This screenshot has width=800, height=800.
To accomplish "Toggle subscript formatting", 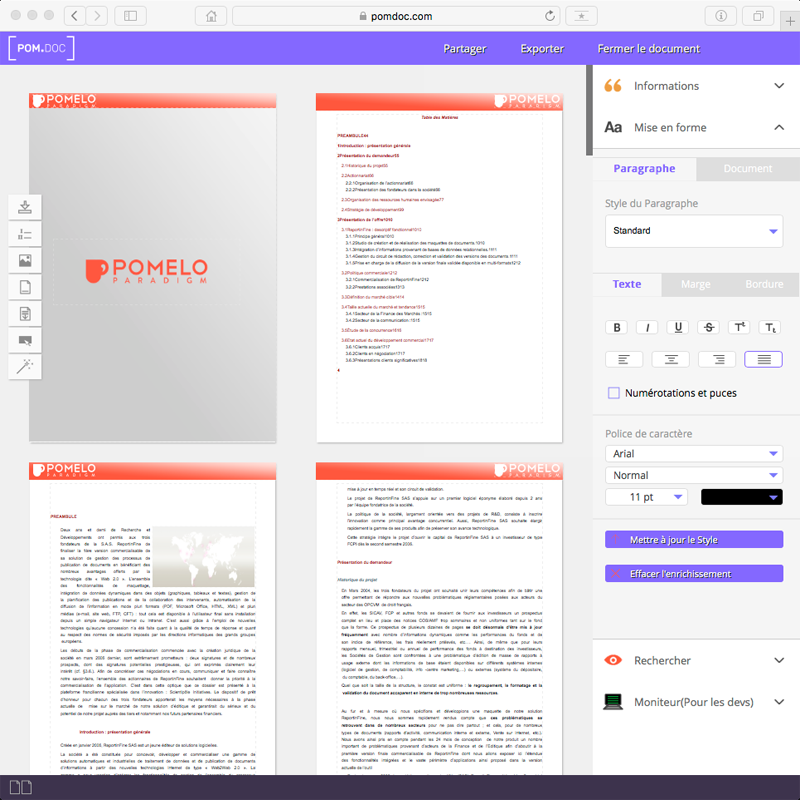I will 770,328.
